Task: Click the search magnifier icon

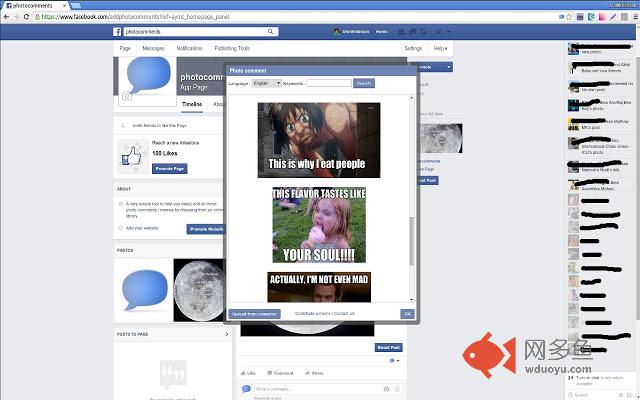Action: [x=270, y=31]
